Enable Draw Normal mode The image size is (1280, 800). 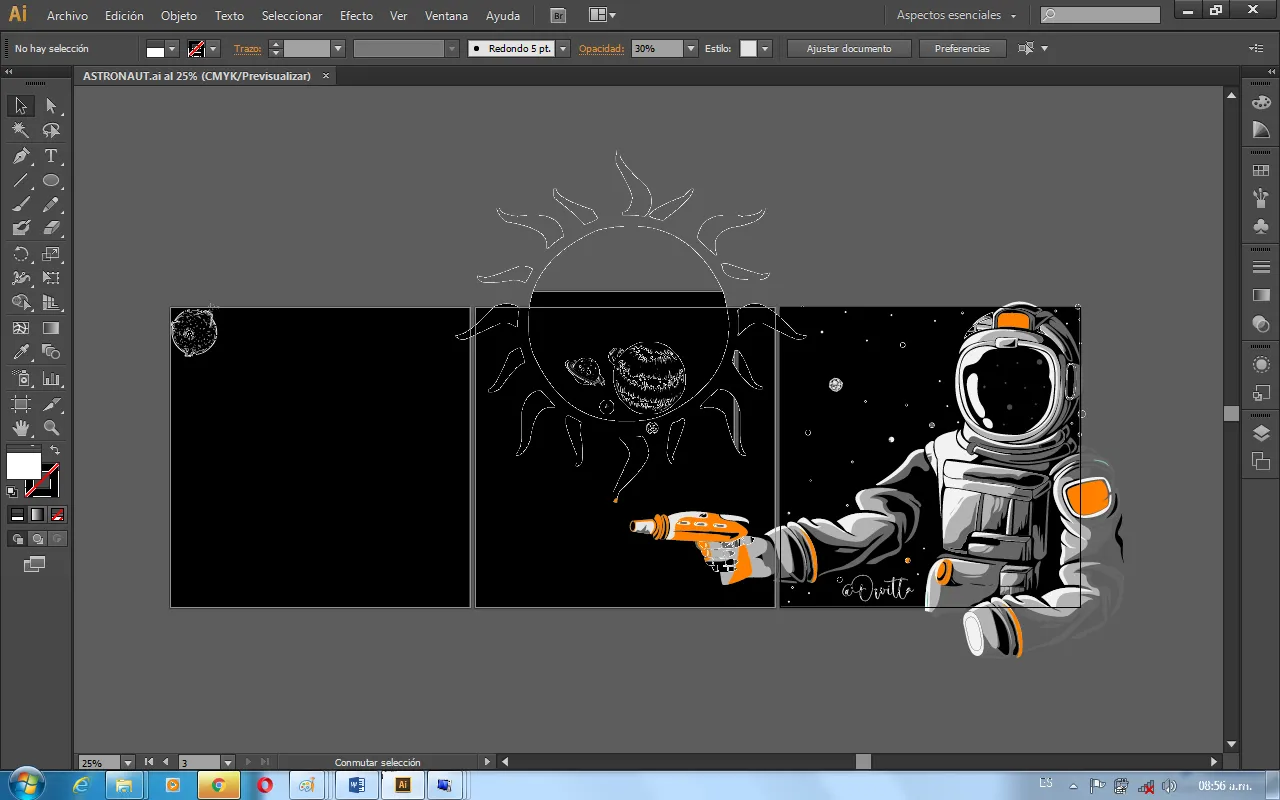click(17, 538)
